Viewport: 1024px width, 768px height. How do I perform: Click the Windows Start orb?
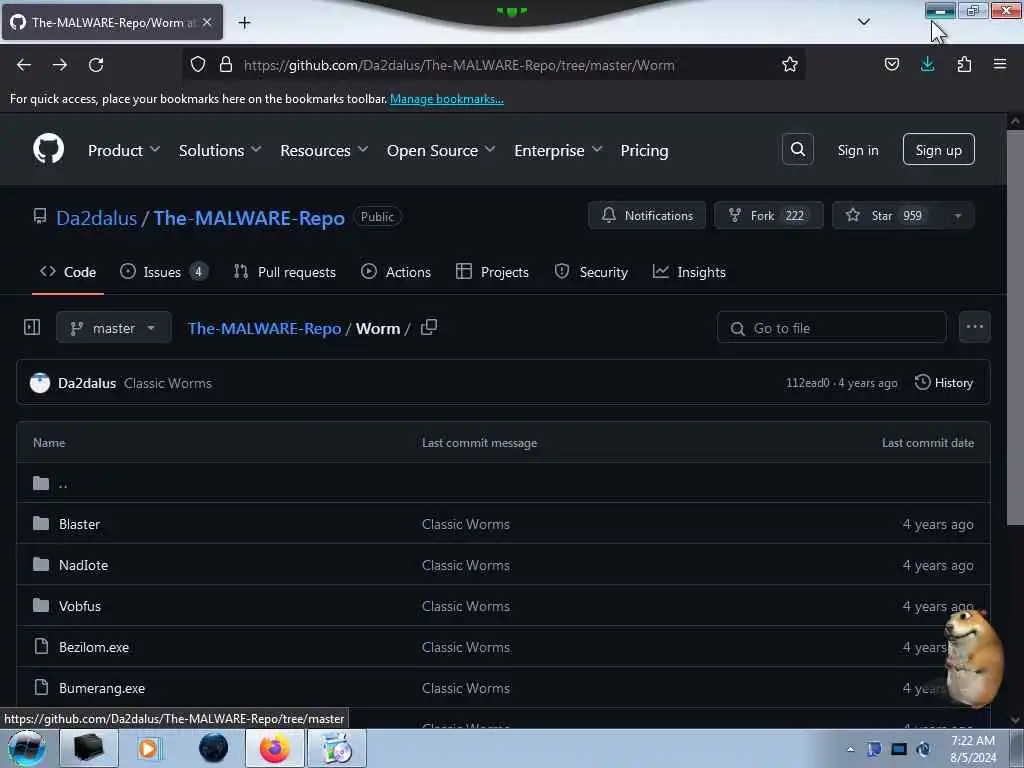pos(27,748)
